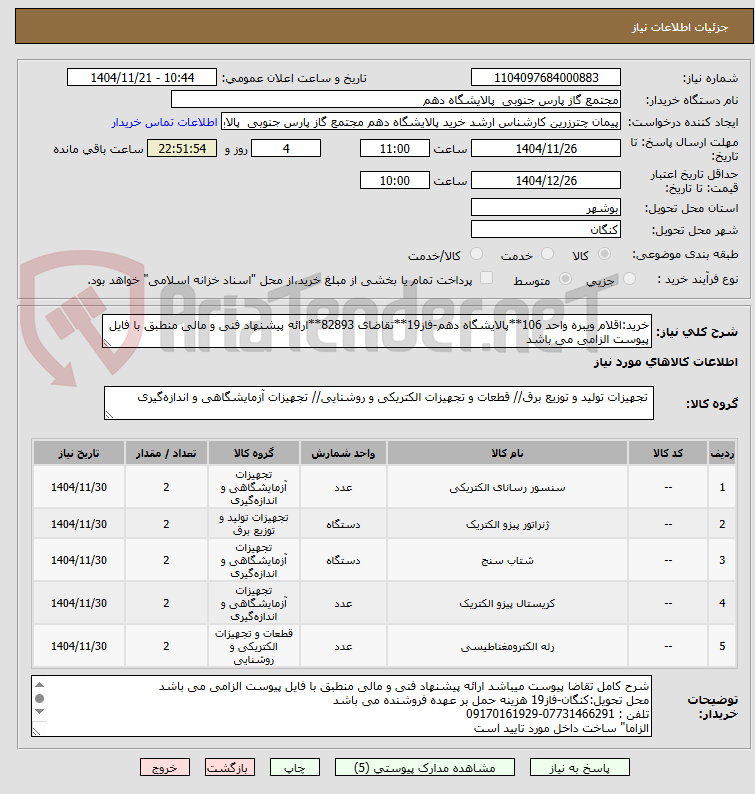This screenshot has width=755, height=794.
Task: Click the 'تعداد / مقدار' column header
Action: (166, 453)
